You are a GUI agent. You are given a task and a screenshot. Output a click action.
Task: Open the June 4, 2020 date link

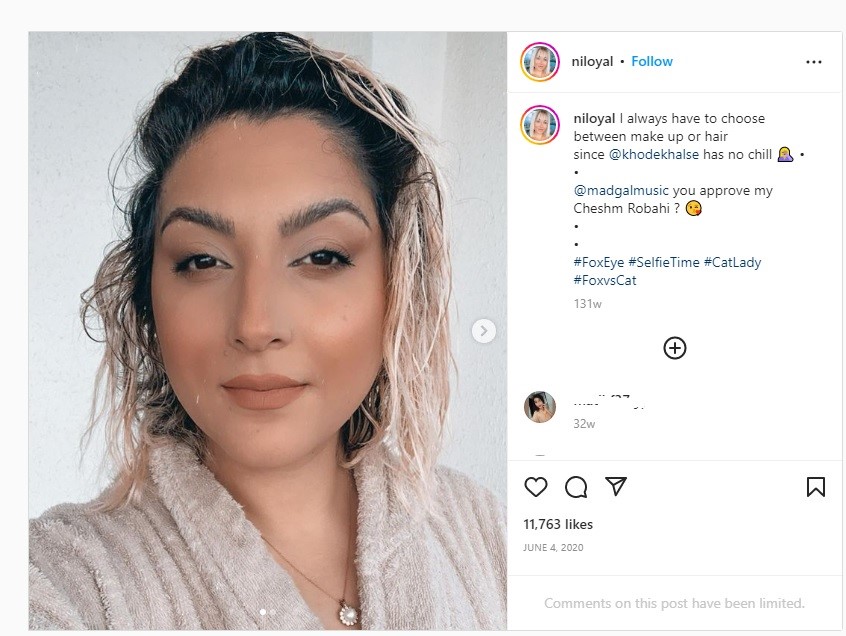[x=553, y=548]
